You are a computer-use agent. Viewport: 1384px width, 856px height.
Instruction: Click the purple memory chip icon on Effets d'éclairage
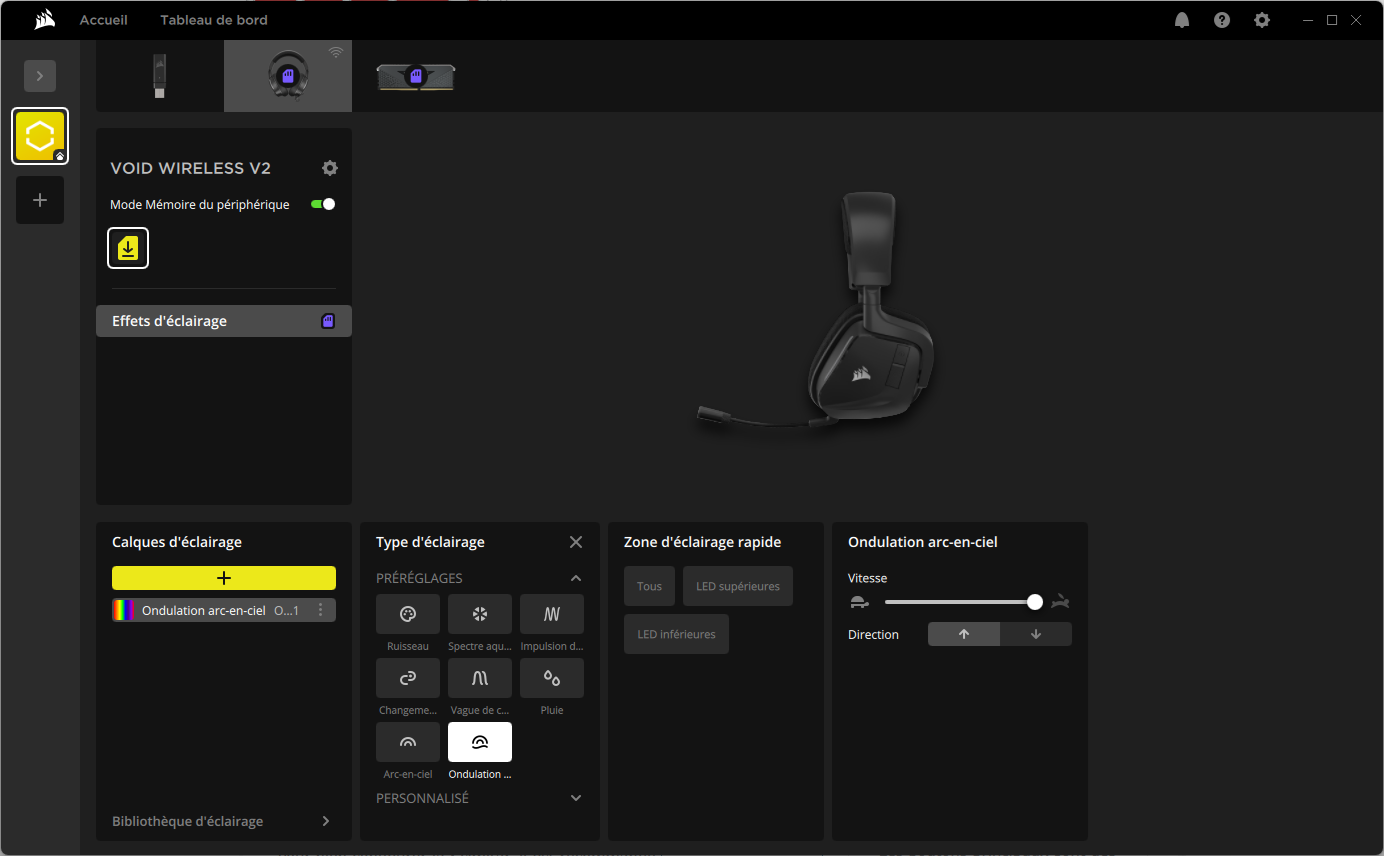coord(328,321)
